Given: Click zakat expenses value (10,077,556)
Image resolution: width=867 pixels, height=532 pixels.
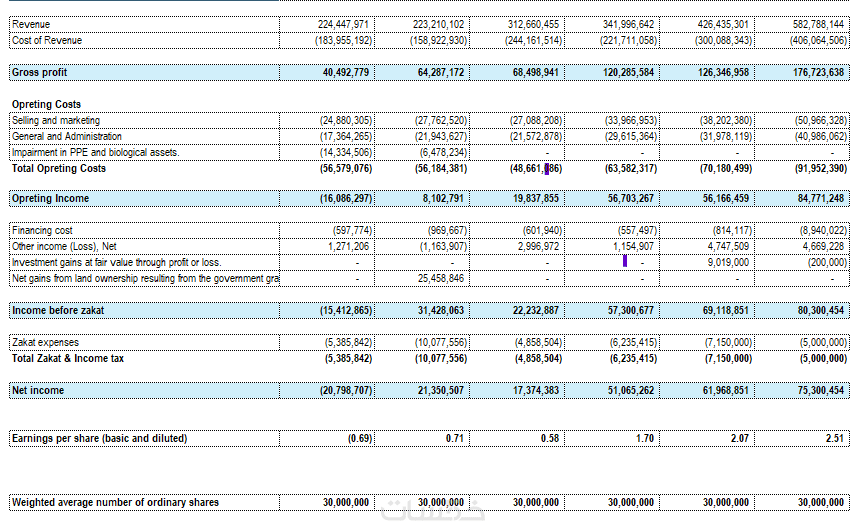Looking at the screenshot, I should coord(441,343).
